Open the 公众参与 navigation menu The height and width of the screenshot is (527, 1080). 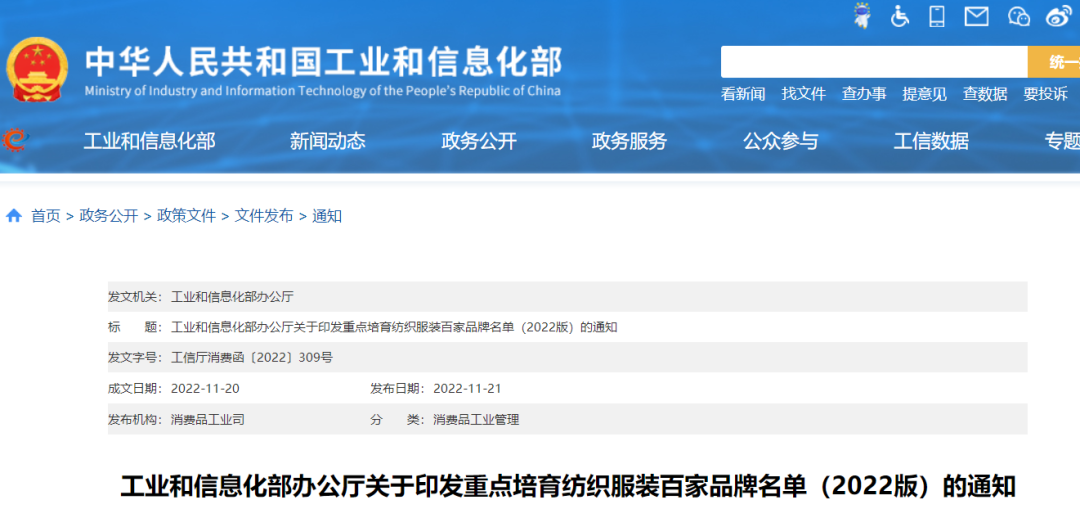coord(780,141)
